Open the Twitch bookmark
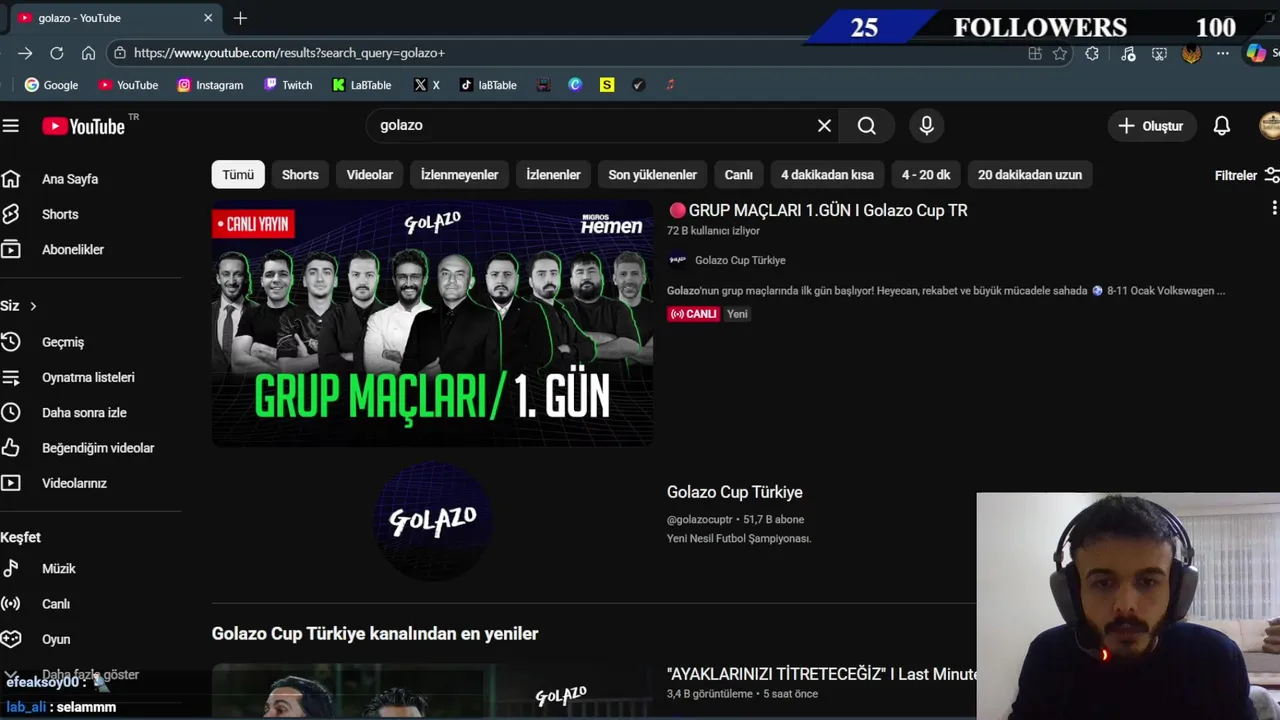 [x=288, y=85]
